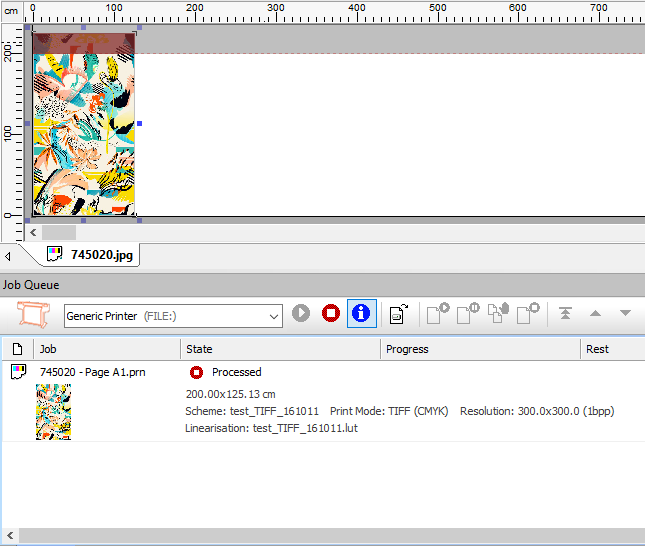Open the Generic Printer dropdown
Screen dimensions: 645x546
pyautogui.click(x=173, y=316)
